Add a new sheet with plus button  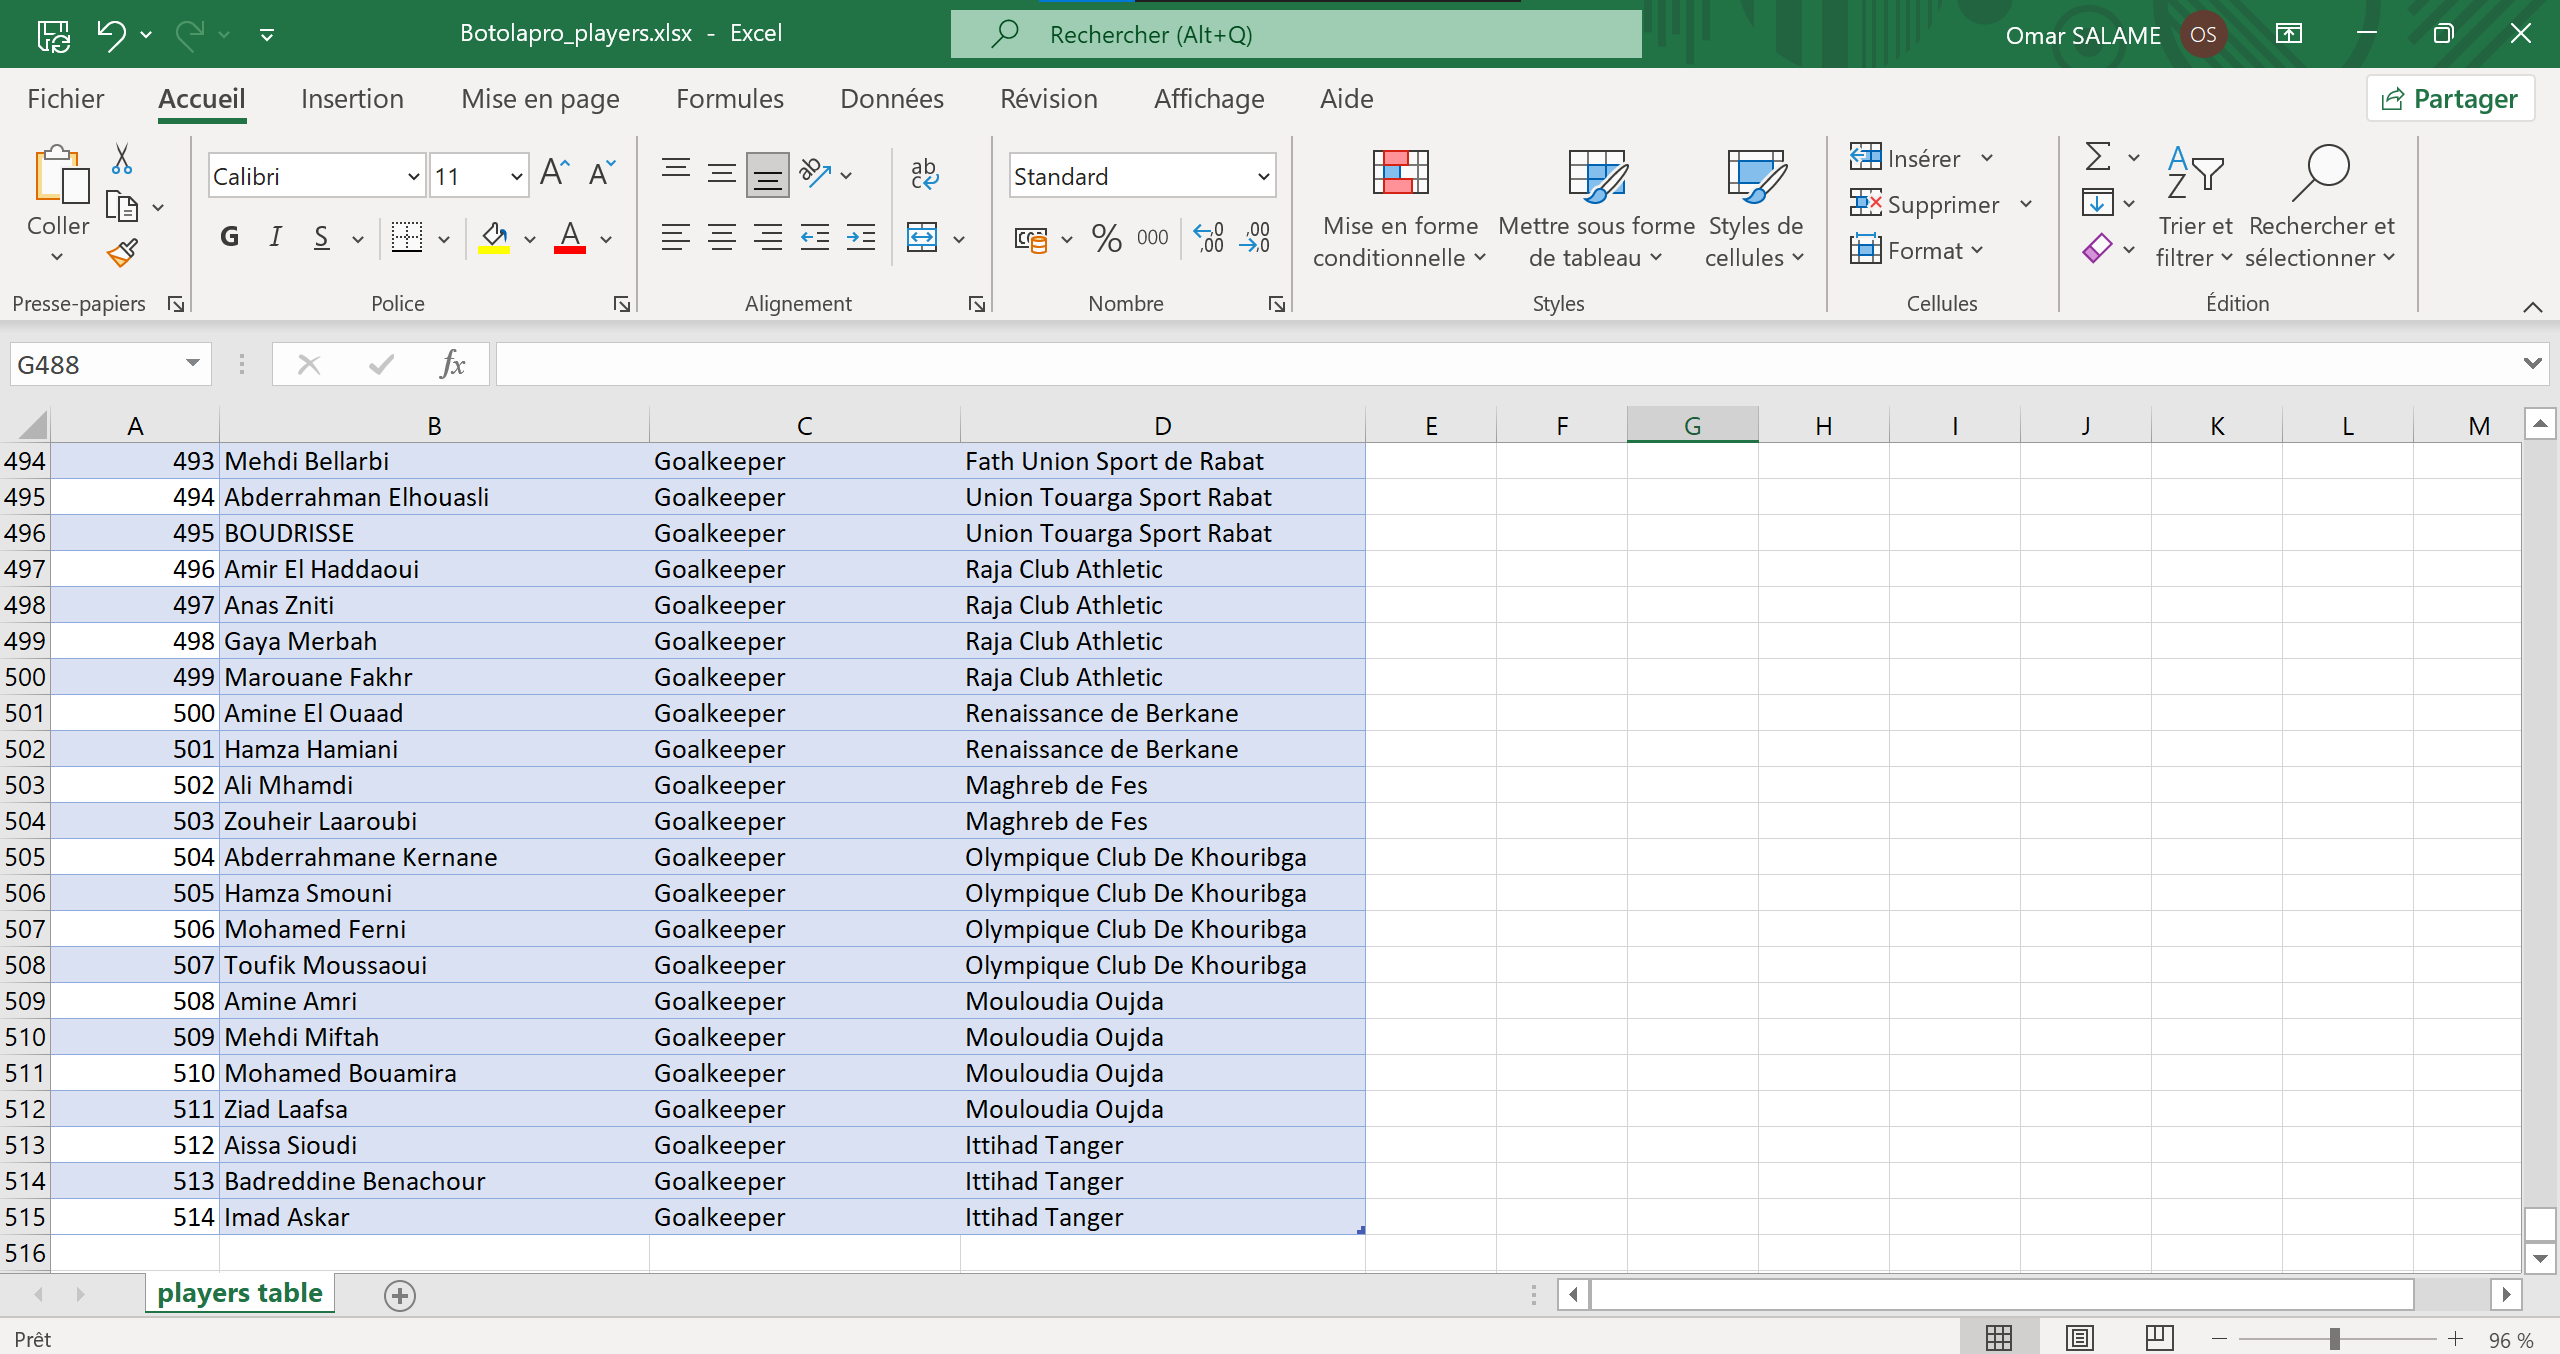tap(400, 1295)
